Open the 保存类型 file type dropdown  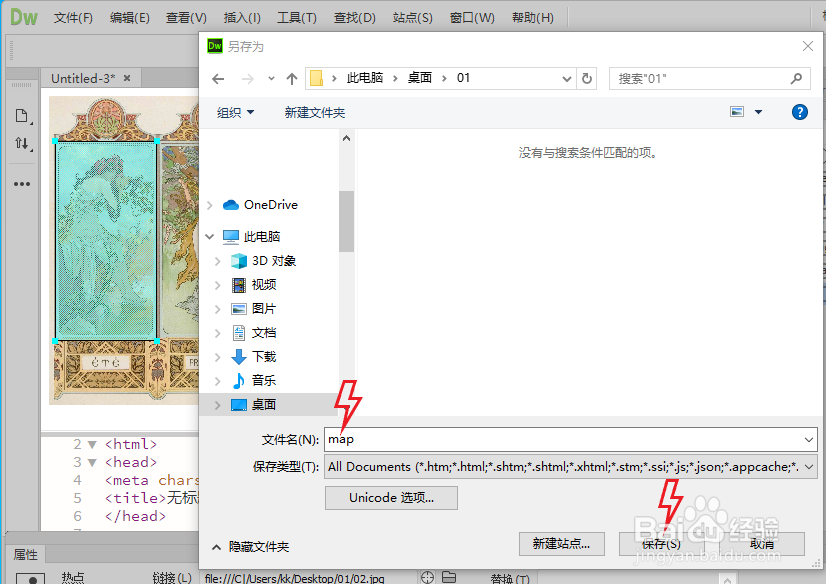[x=809, y=467]
